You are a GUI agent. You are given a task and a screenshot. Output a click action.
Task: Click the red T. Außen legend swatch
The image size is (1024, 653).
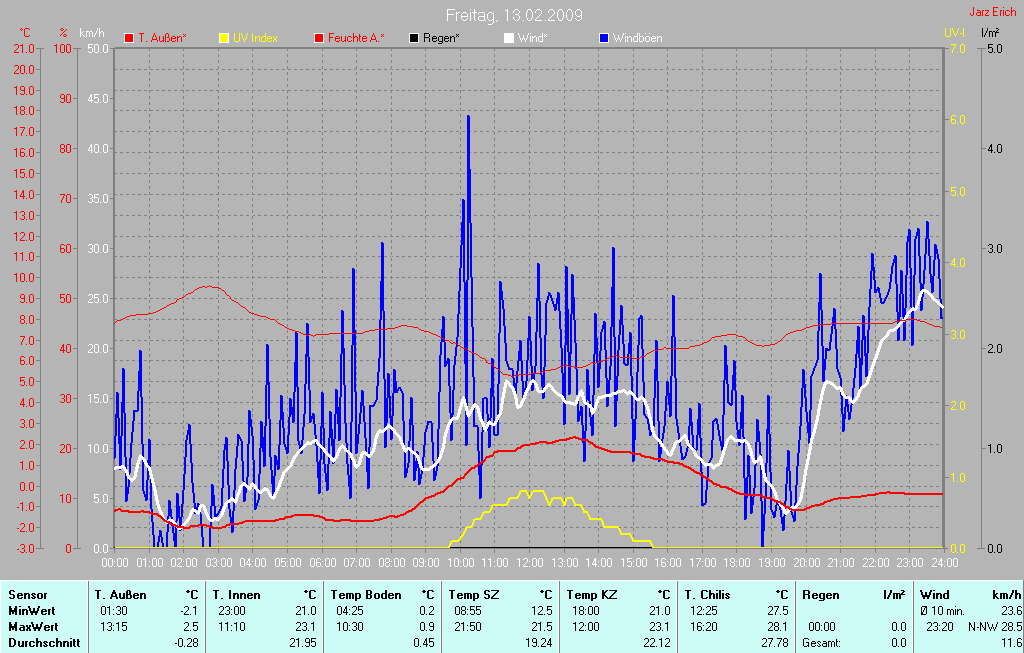[129, 38]
